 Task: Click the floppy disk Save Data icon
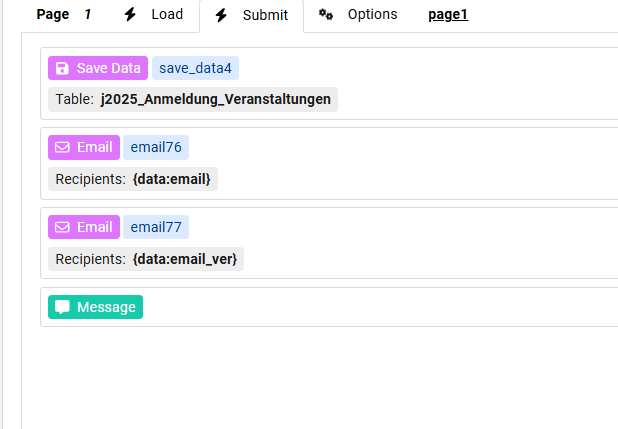(x=62, y=68)
